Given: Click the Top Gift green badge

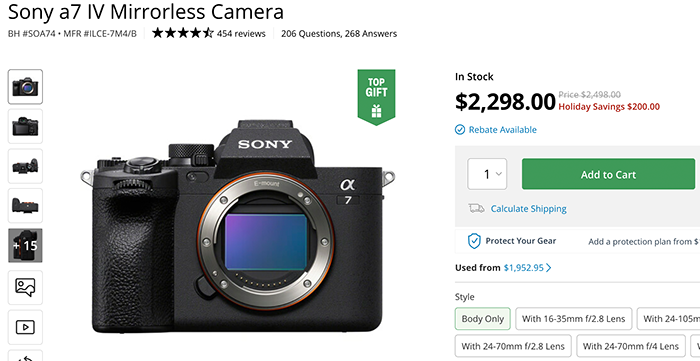Looking at the screenshot, I should (376, 97).
